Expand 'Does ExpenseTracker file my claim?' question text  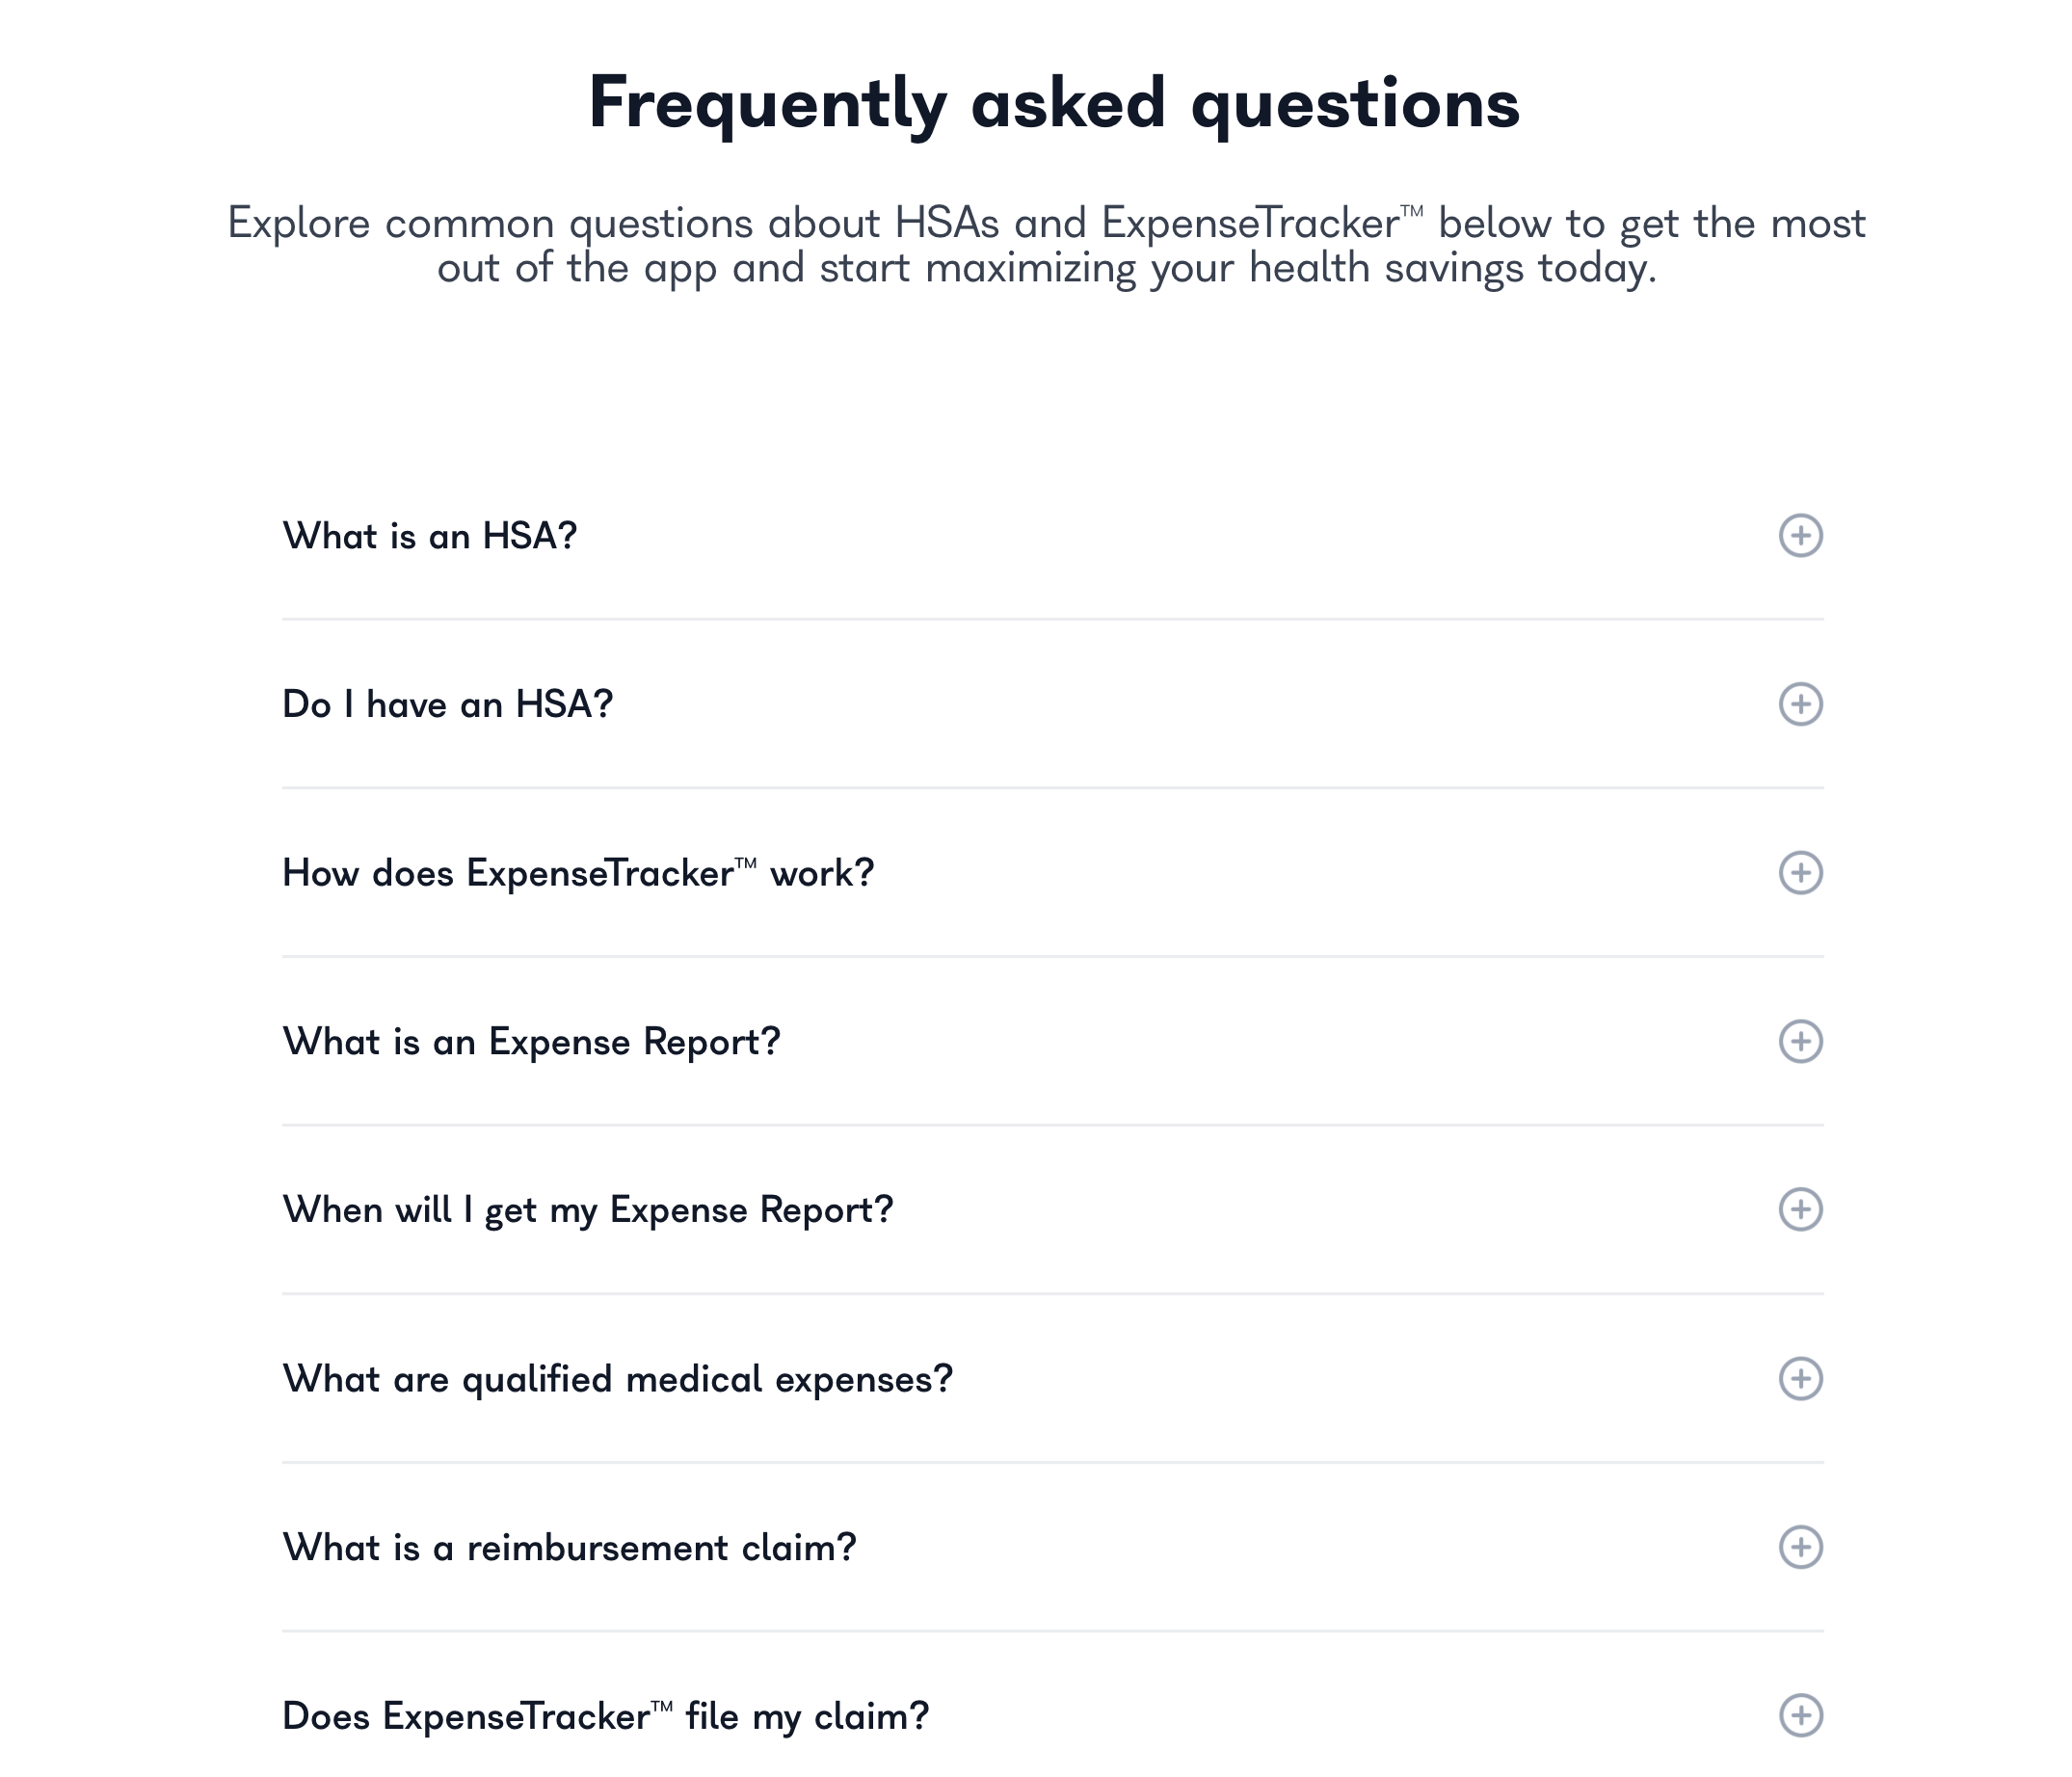(x=606, y=1717)
